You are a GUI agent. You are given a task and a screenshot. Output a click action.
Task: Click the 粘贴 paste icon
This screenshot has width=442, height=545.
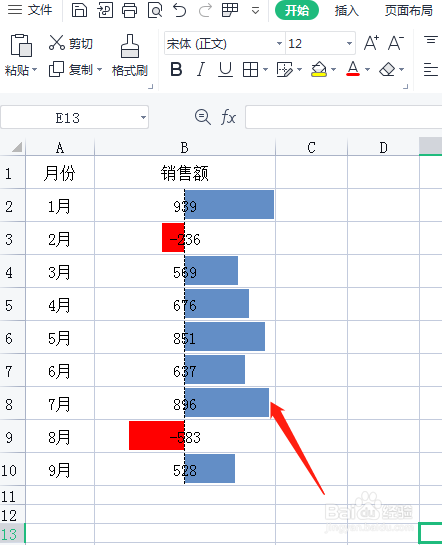coord(21,45)
